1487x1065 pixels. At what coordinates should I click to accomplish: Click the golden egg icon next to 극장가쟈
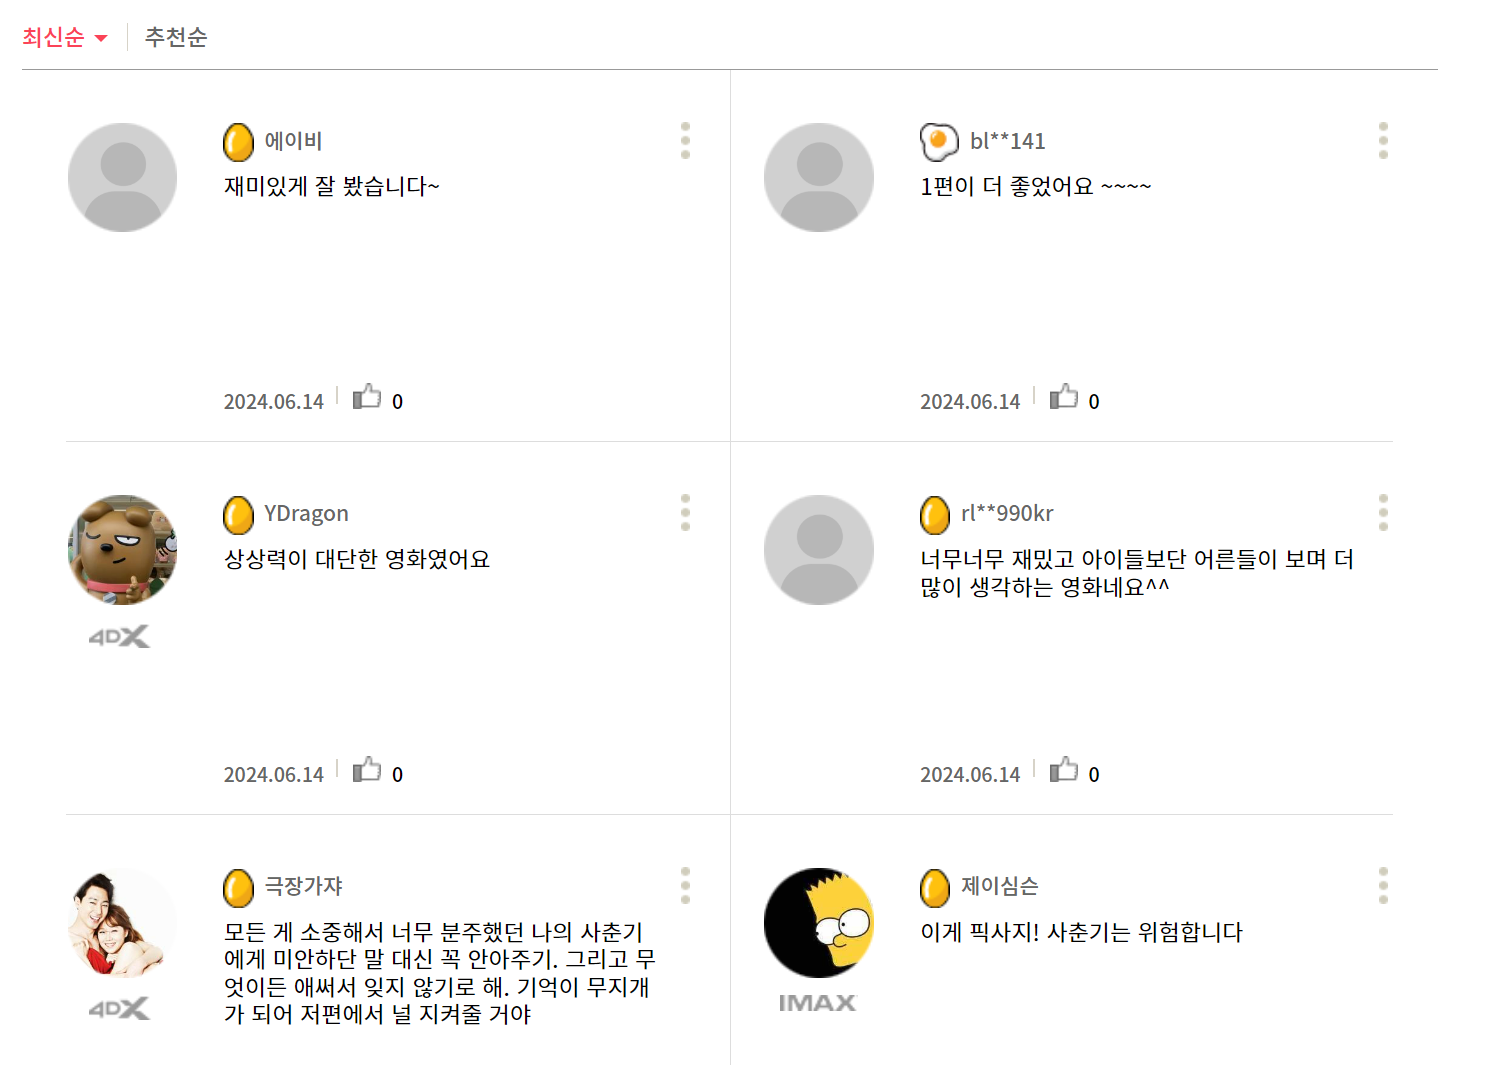click(x=237, y=886)
